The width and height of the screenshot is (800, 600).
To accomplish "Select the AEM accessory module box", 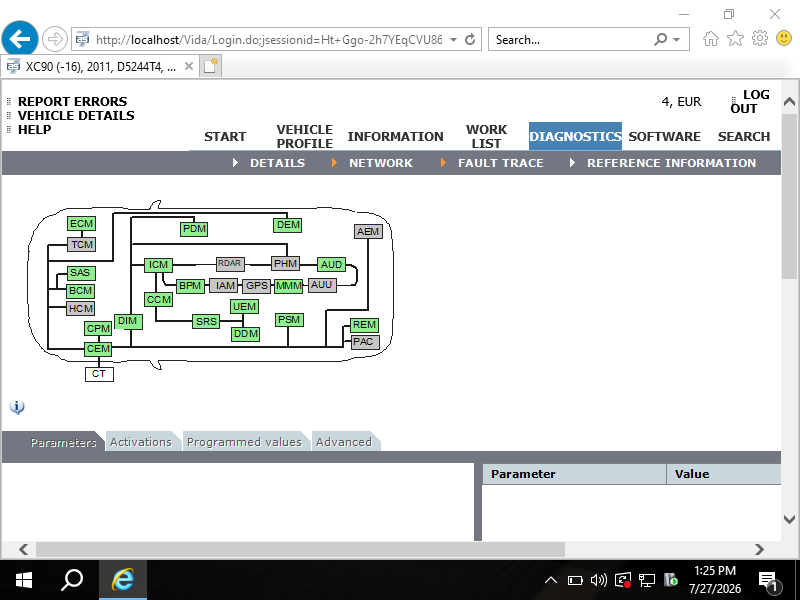I will pos(368,232).
